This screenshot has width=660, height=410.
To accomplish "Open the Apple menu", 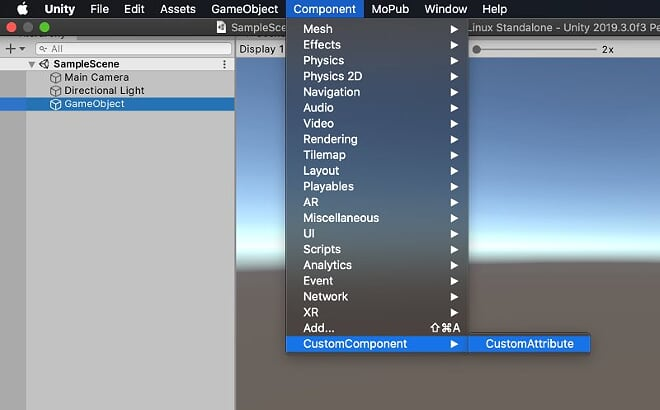I will (x=22, y=8).
